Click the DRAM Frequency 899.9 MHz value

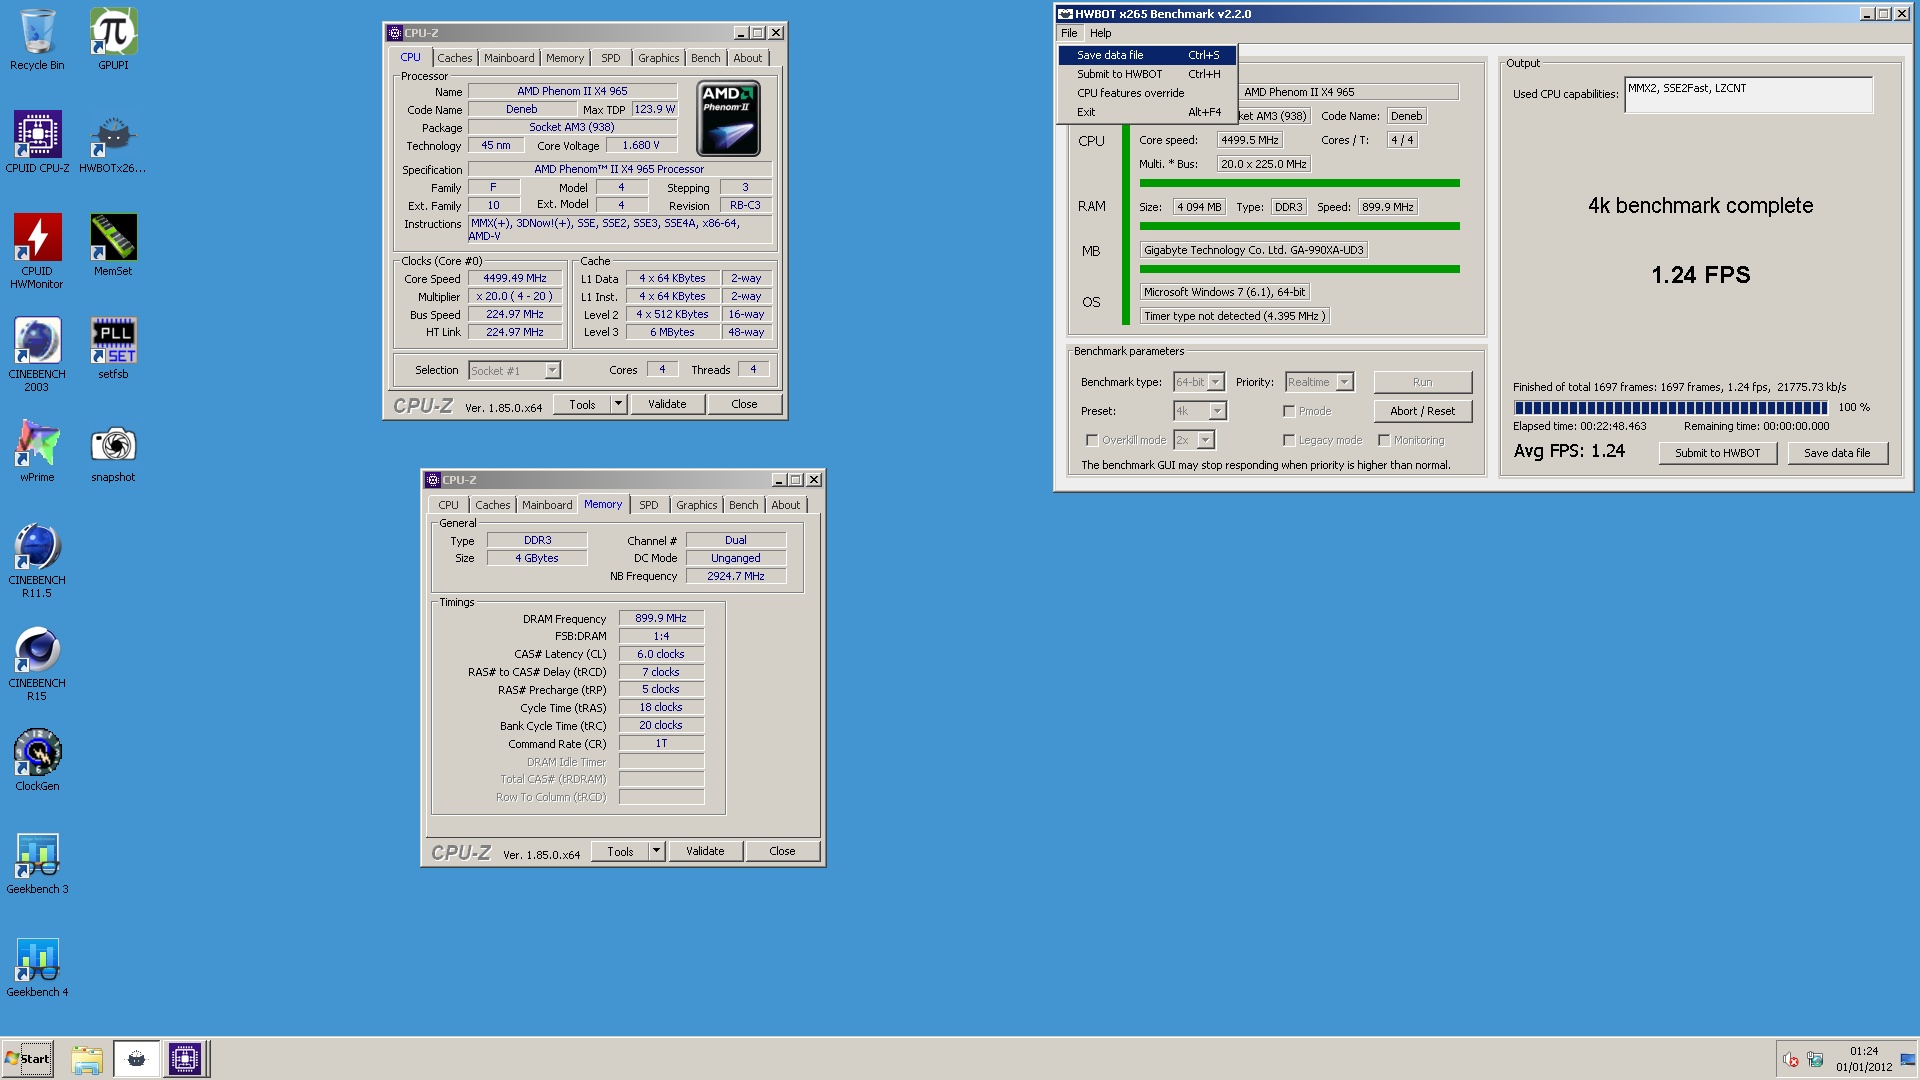[661, 618]
